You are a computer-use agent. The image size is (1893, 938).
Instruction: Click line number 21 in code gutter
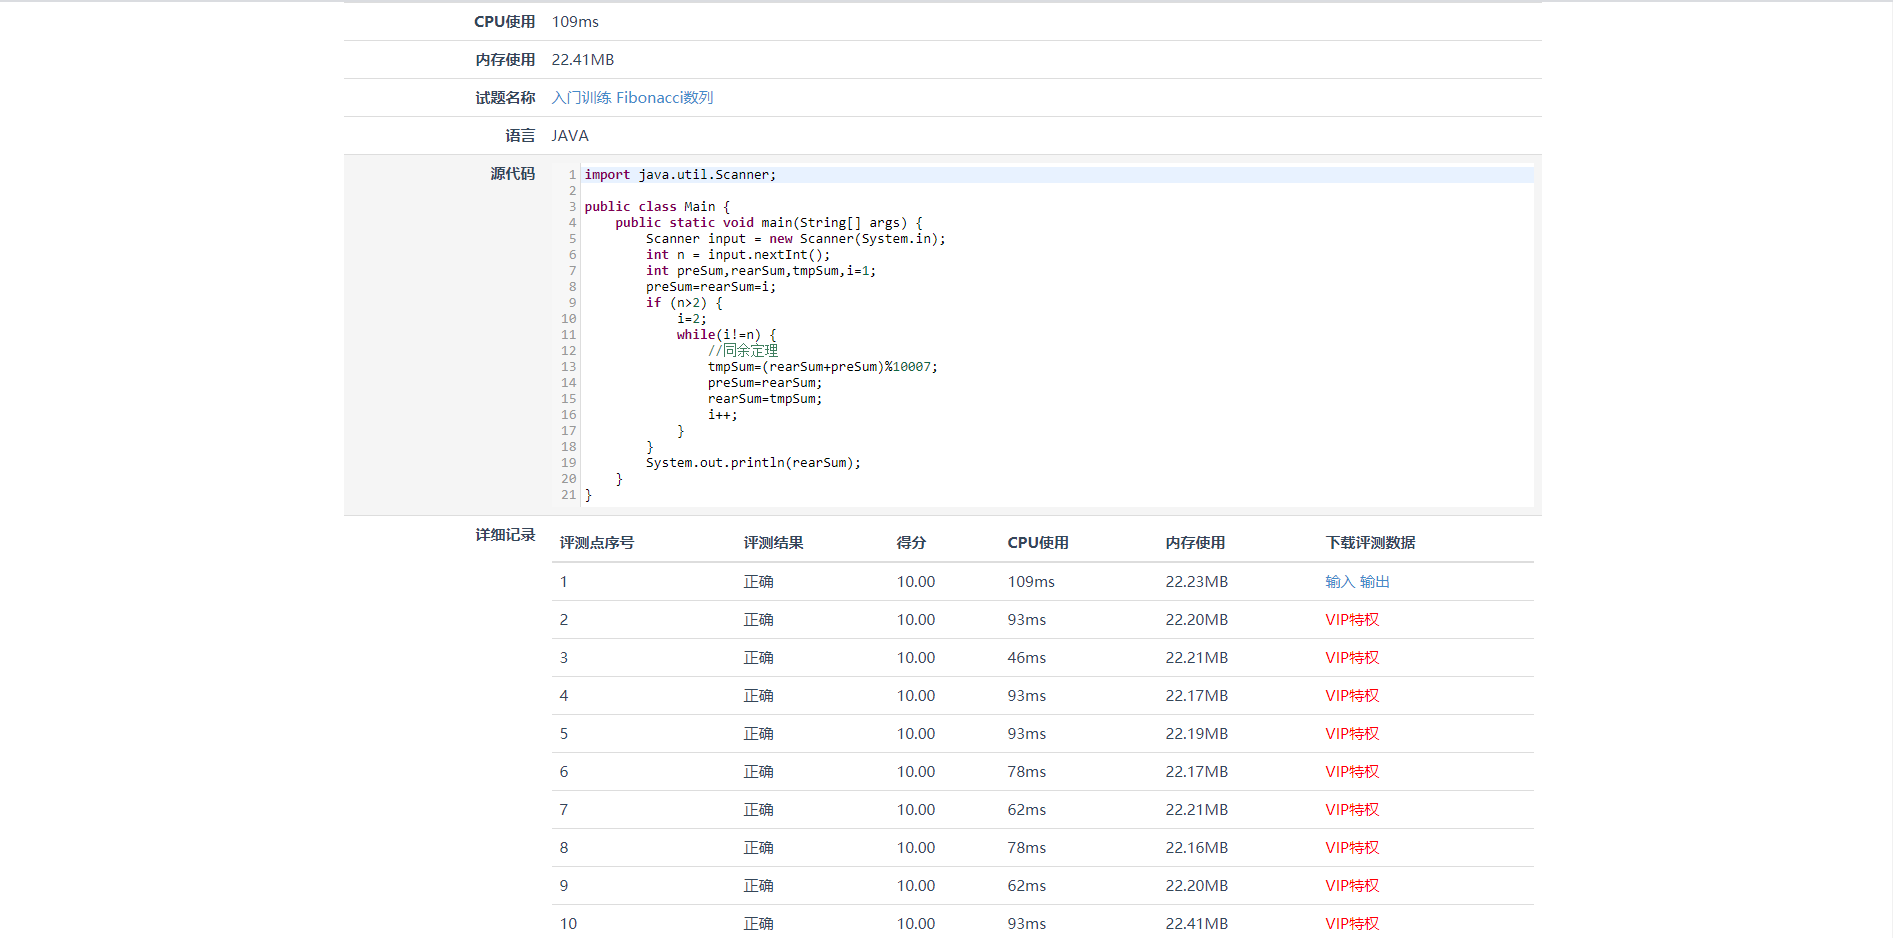coord(568,495)
